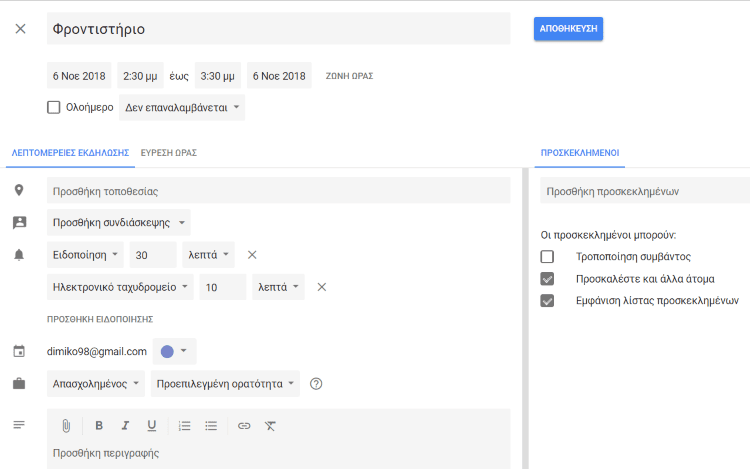Insert a numbered list in description
This screenshot has height=469, width=750.
coord(185,425)
